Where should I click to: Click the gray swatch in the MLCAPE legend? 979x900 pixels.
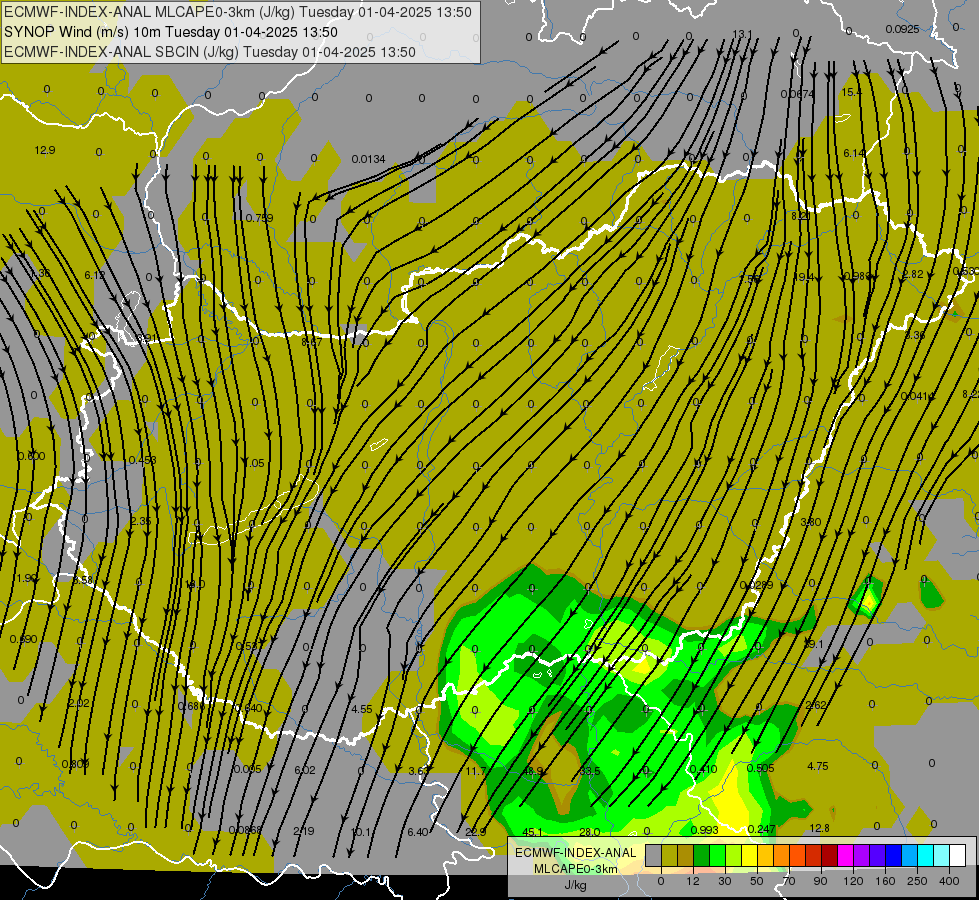pyautogui.click(x=654, y=856)
